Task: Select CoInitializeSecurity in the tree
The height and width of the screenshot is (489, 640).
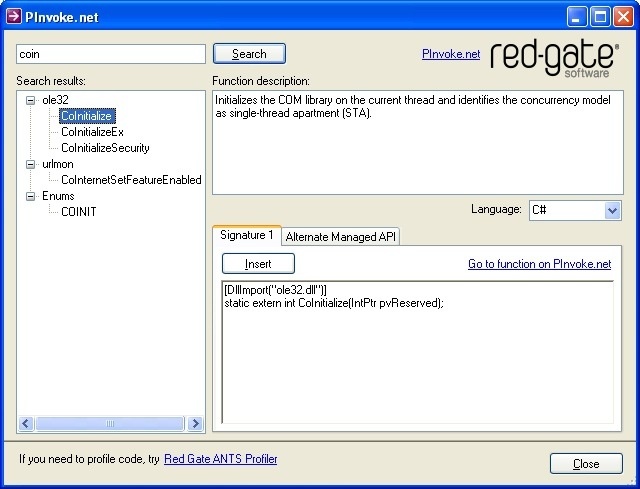Action: [x=105, y=148]
